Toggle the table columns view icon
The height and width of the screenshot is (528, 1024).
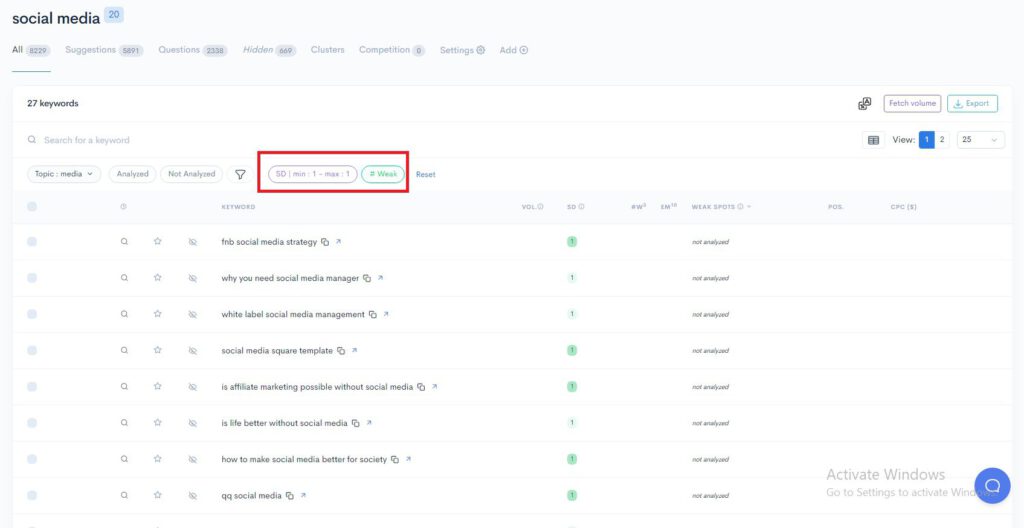[x=873, y=140]
